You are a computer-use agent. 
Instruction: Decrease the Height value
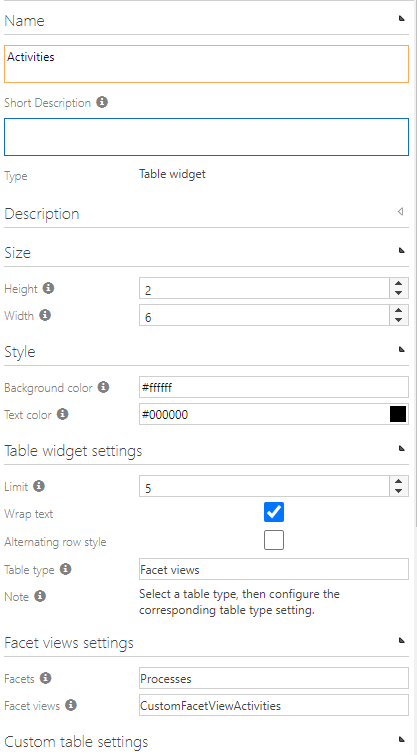point(398,293)
